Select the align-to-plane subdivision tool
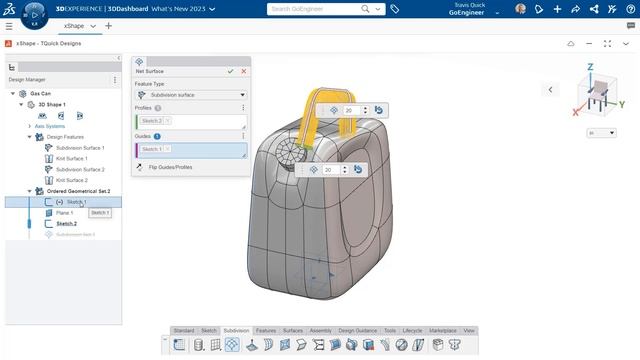 tap(252, 345)
